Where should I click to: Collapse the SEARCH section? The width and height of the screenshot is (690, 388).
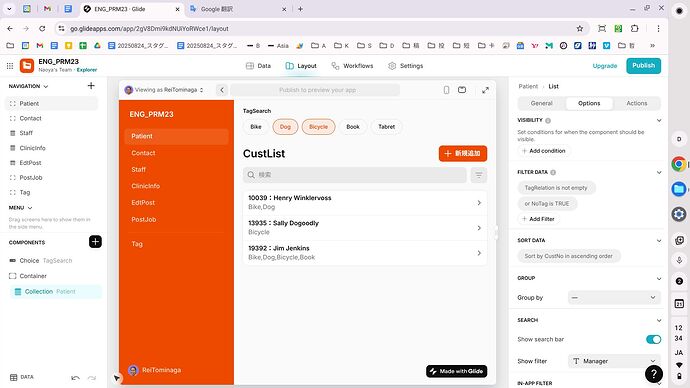tap(659, 320)
